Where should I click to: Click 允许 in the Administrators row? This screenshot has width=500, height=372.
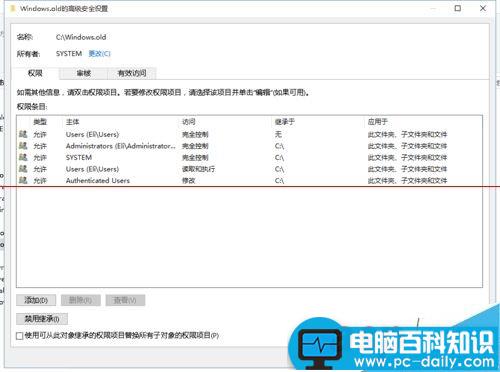[40, 146]
